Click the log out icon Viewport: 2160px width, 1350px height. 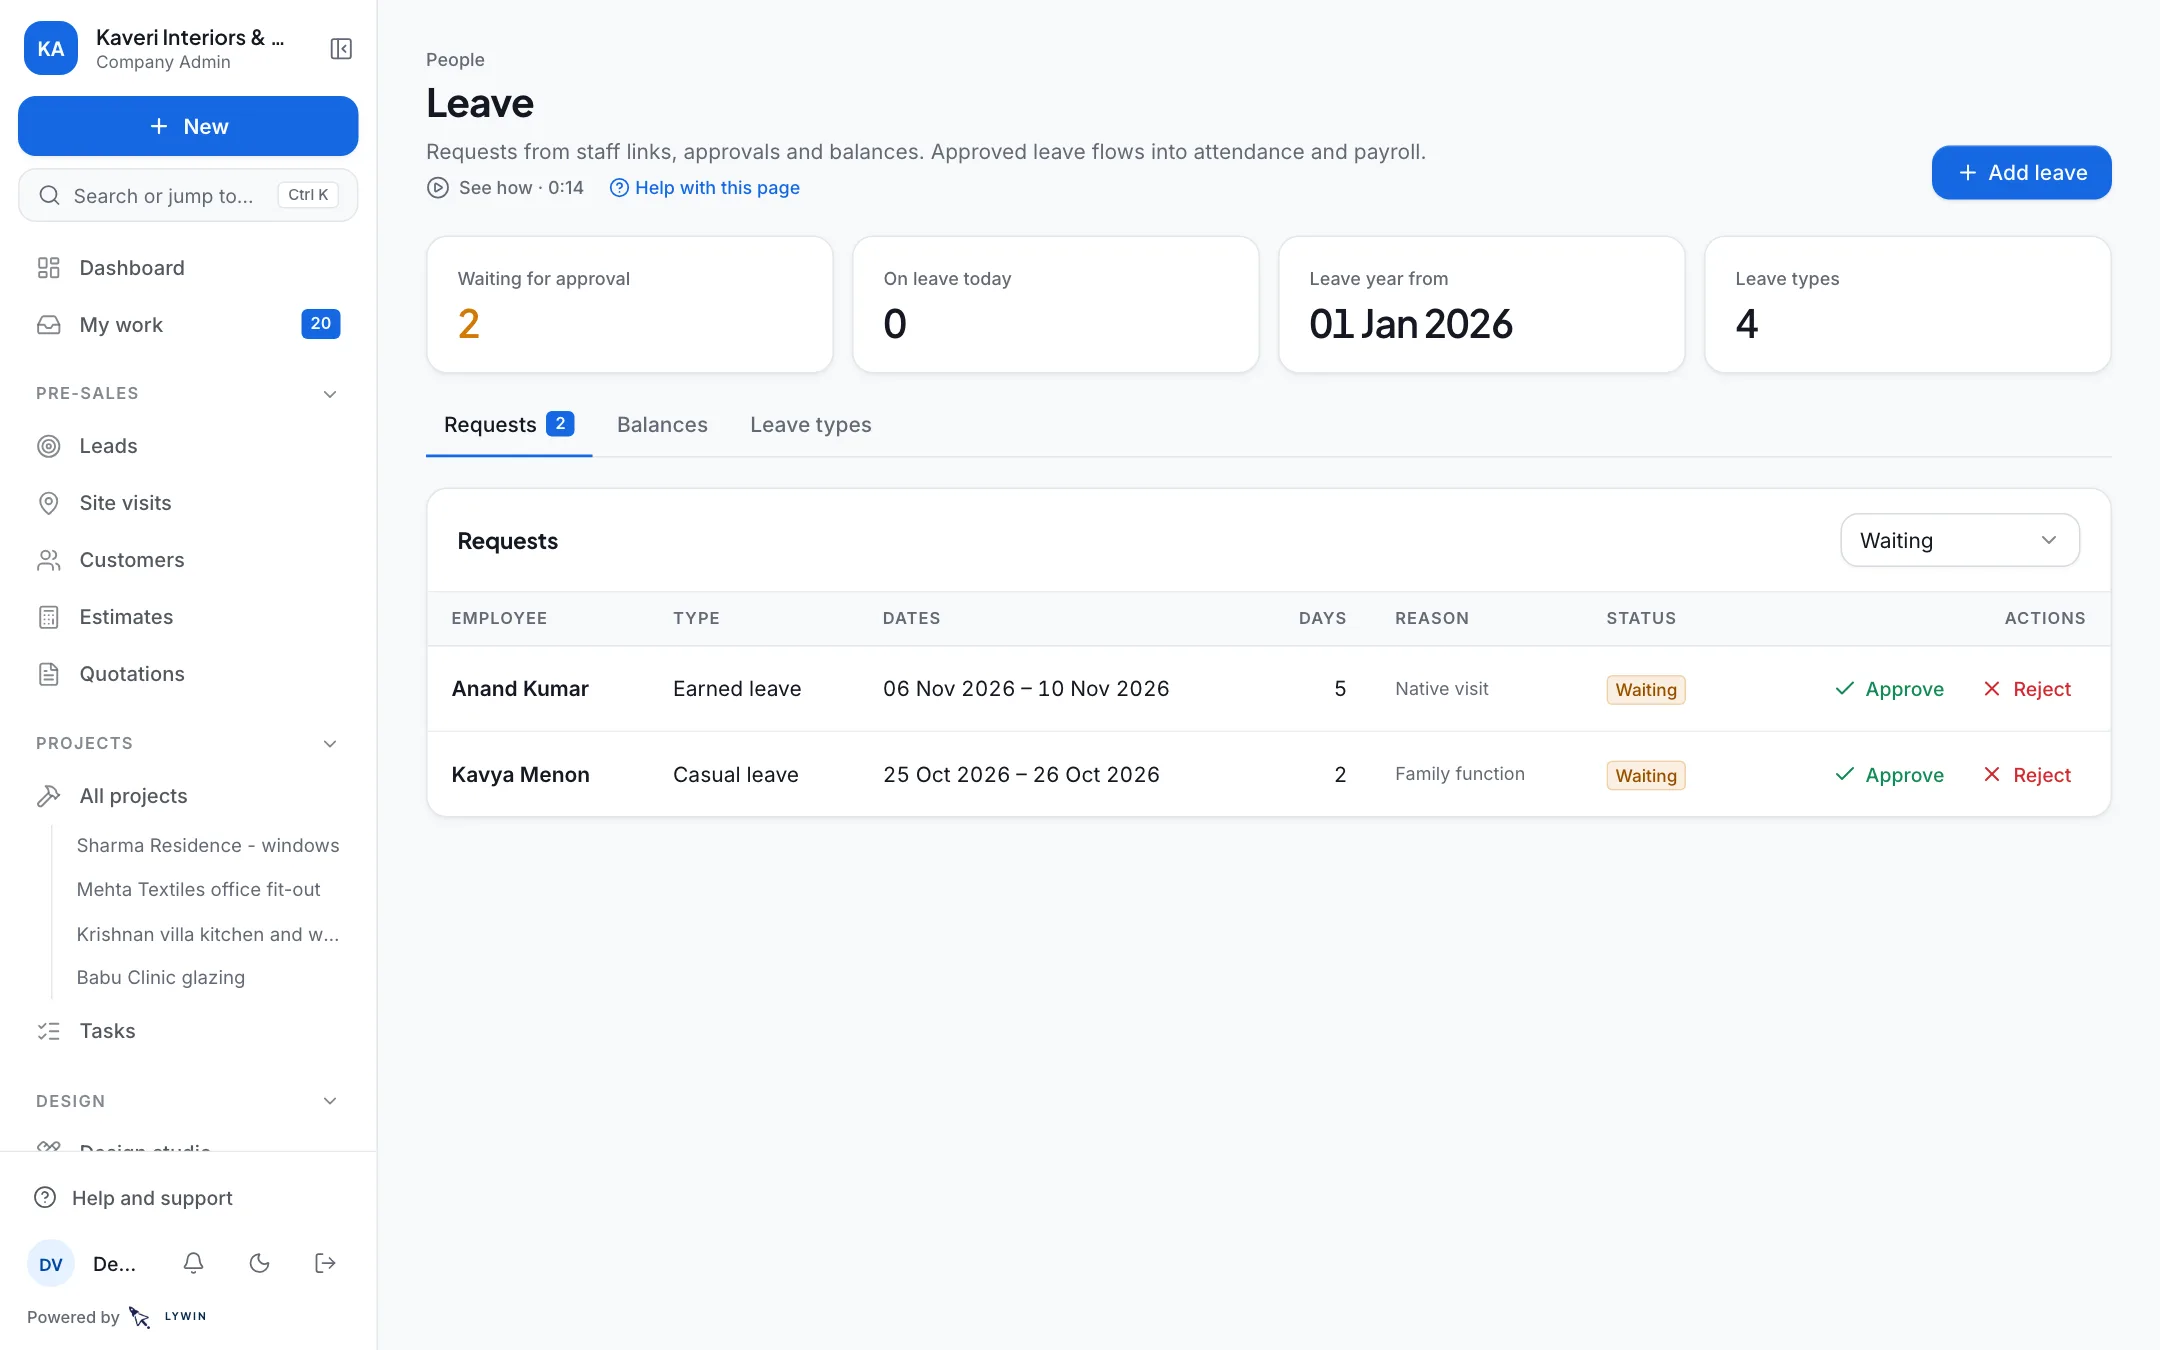tap(325, 1263)
